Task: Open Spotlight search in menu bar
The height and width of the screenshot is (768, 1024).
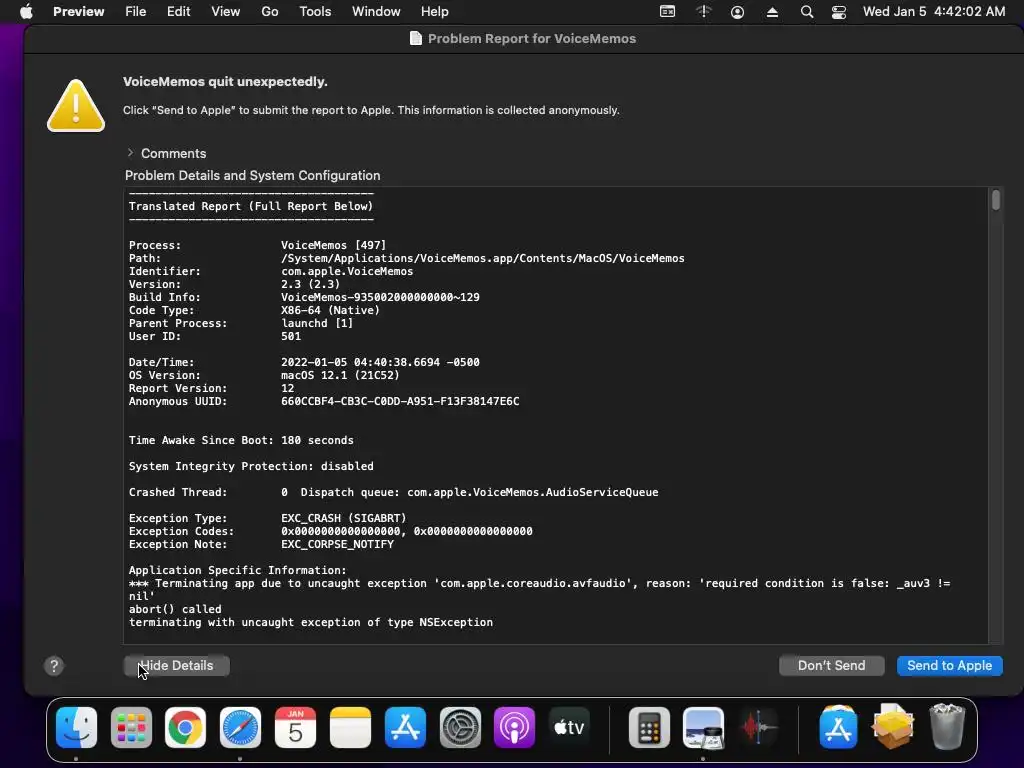Action: click(807, 12)
